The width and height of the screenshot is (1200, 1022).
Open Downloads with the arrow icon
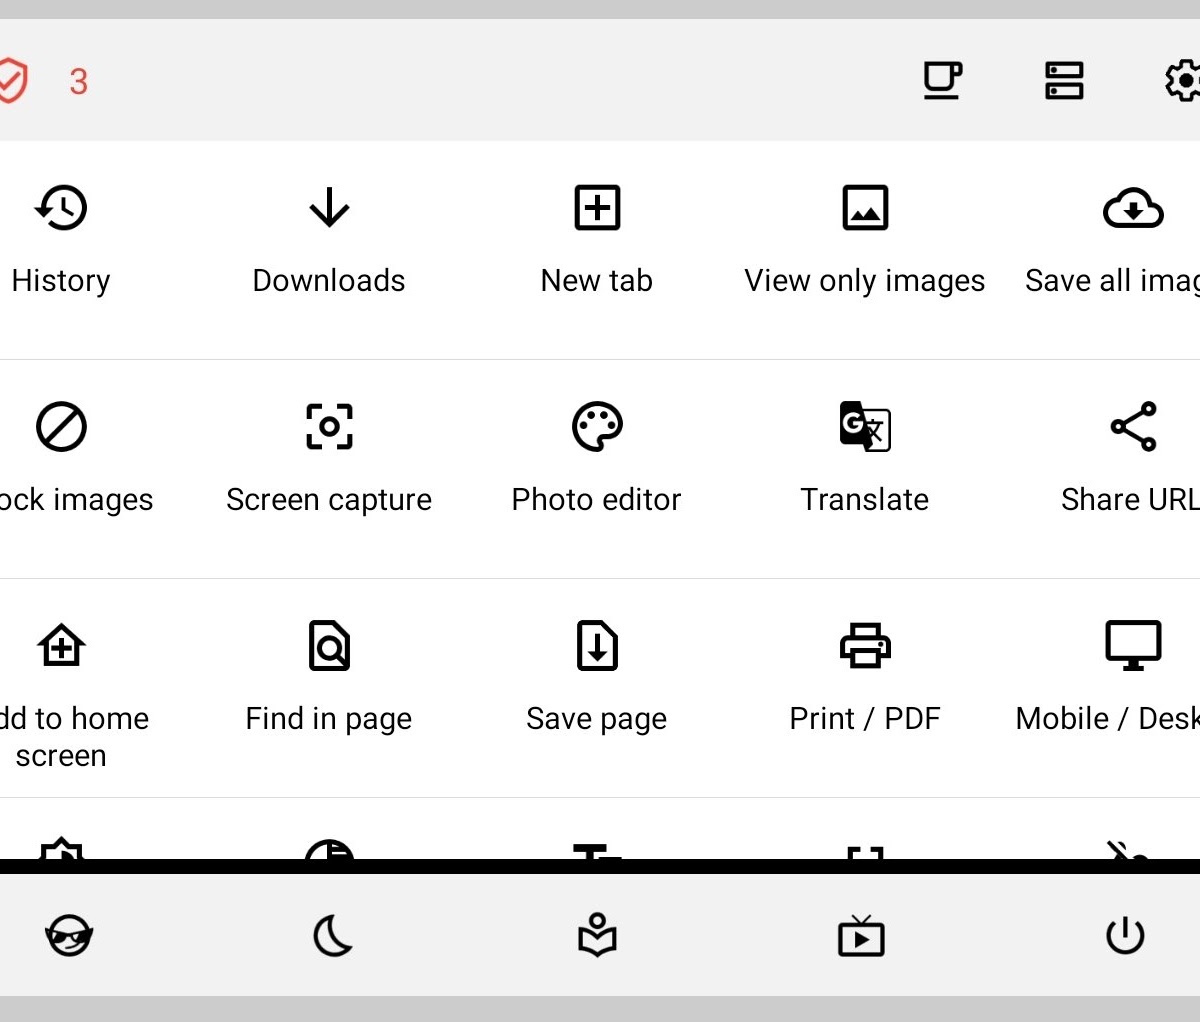pos(329,208)
